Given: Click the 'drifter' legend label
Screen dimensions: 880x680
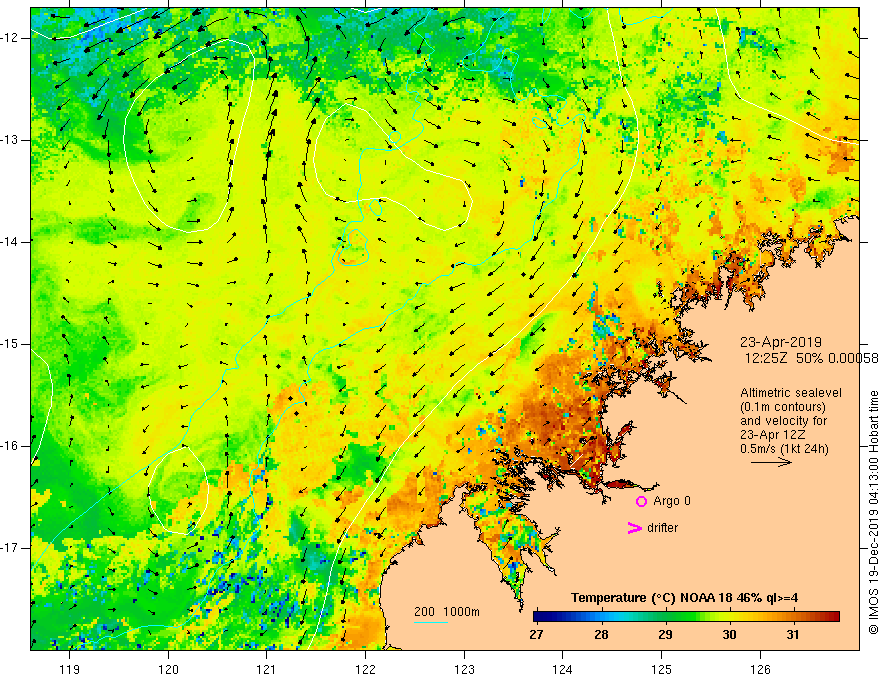Looking at the screenshot, I should coord(662,528).
